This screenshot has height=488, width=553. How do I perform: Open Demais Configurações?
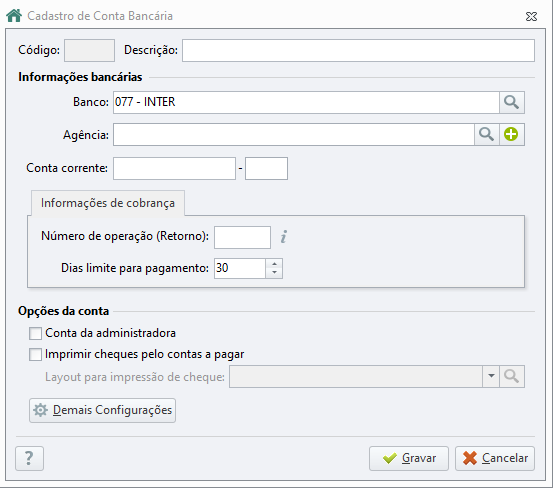[x=102, y=410]
